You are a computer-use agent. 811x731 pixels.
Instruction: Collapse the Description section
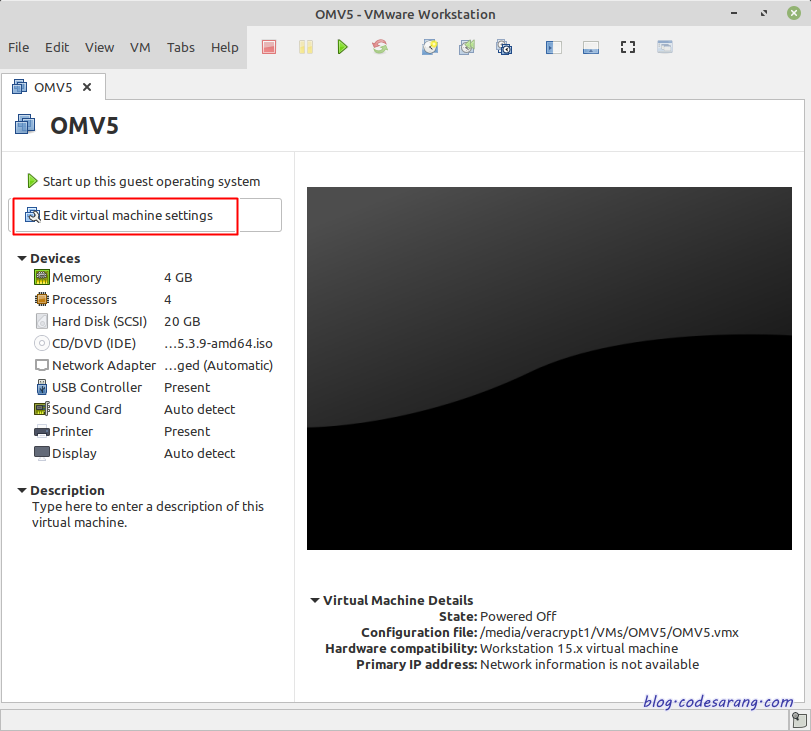[22, 490]
